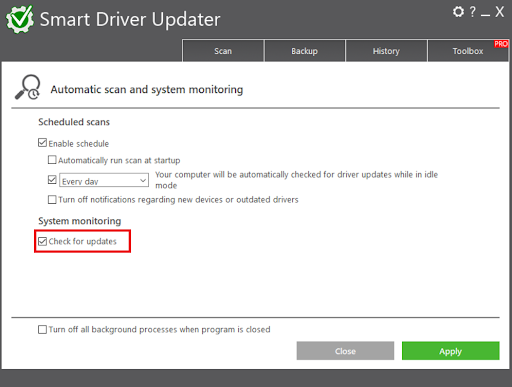Close the window with the X icon
This screenshot has height=387, width=512.
point(499,12)
